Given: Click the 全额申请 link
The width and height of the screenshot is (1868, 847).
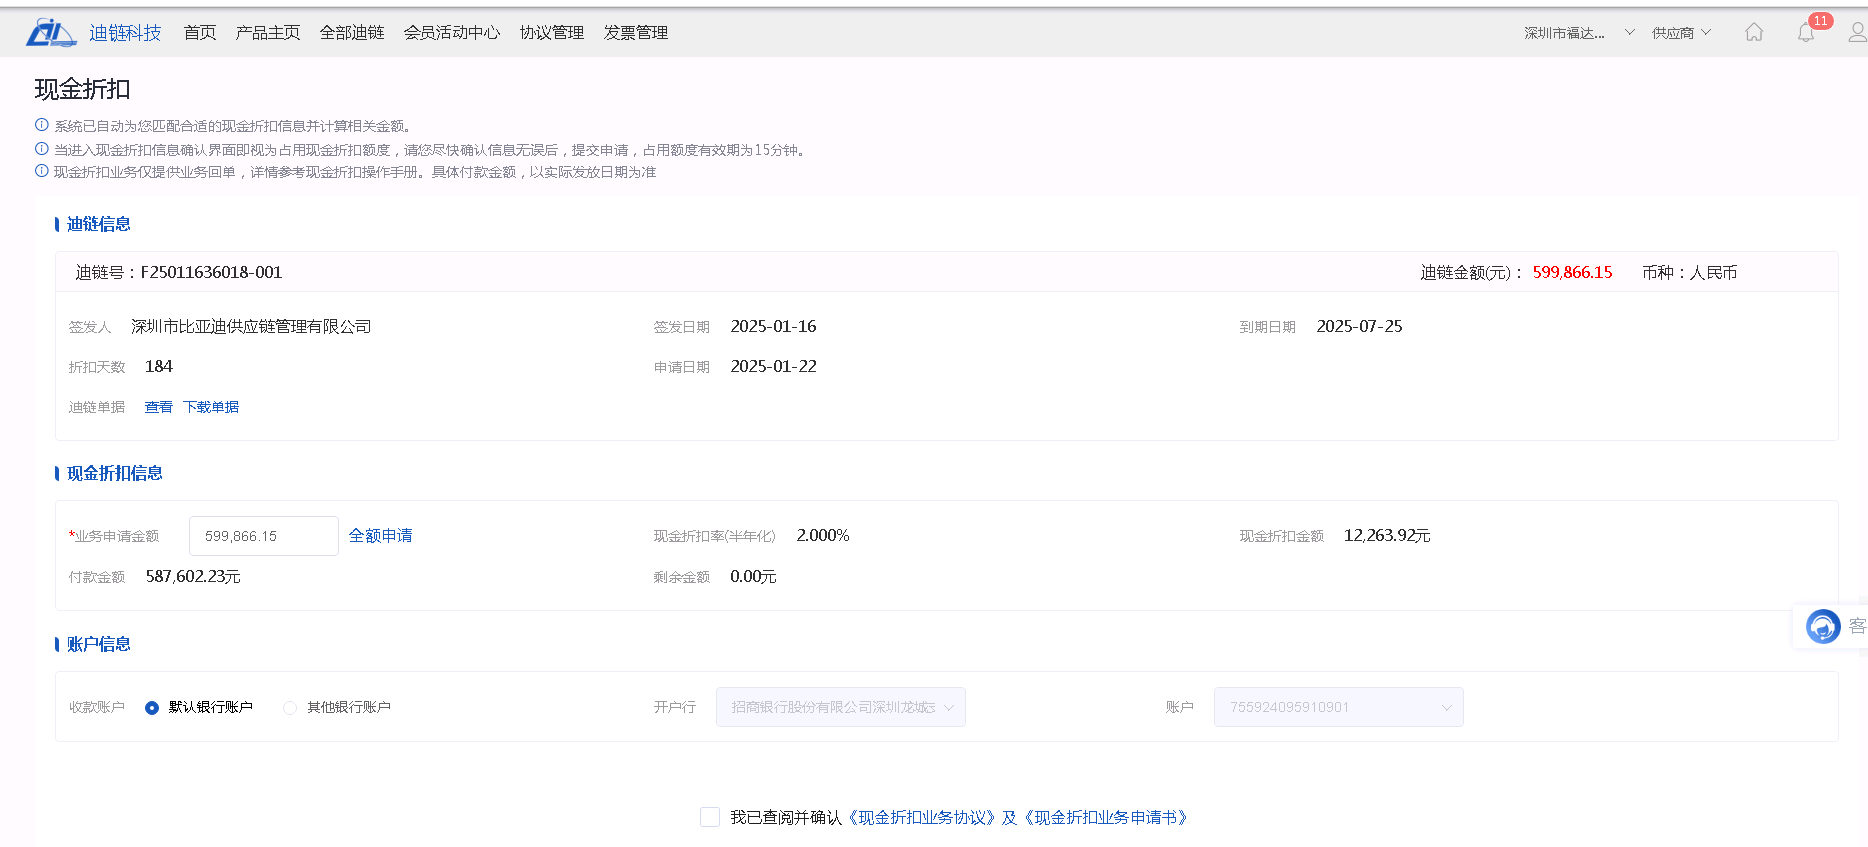Looking at the screenshot, I should point(381,536).
